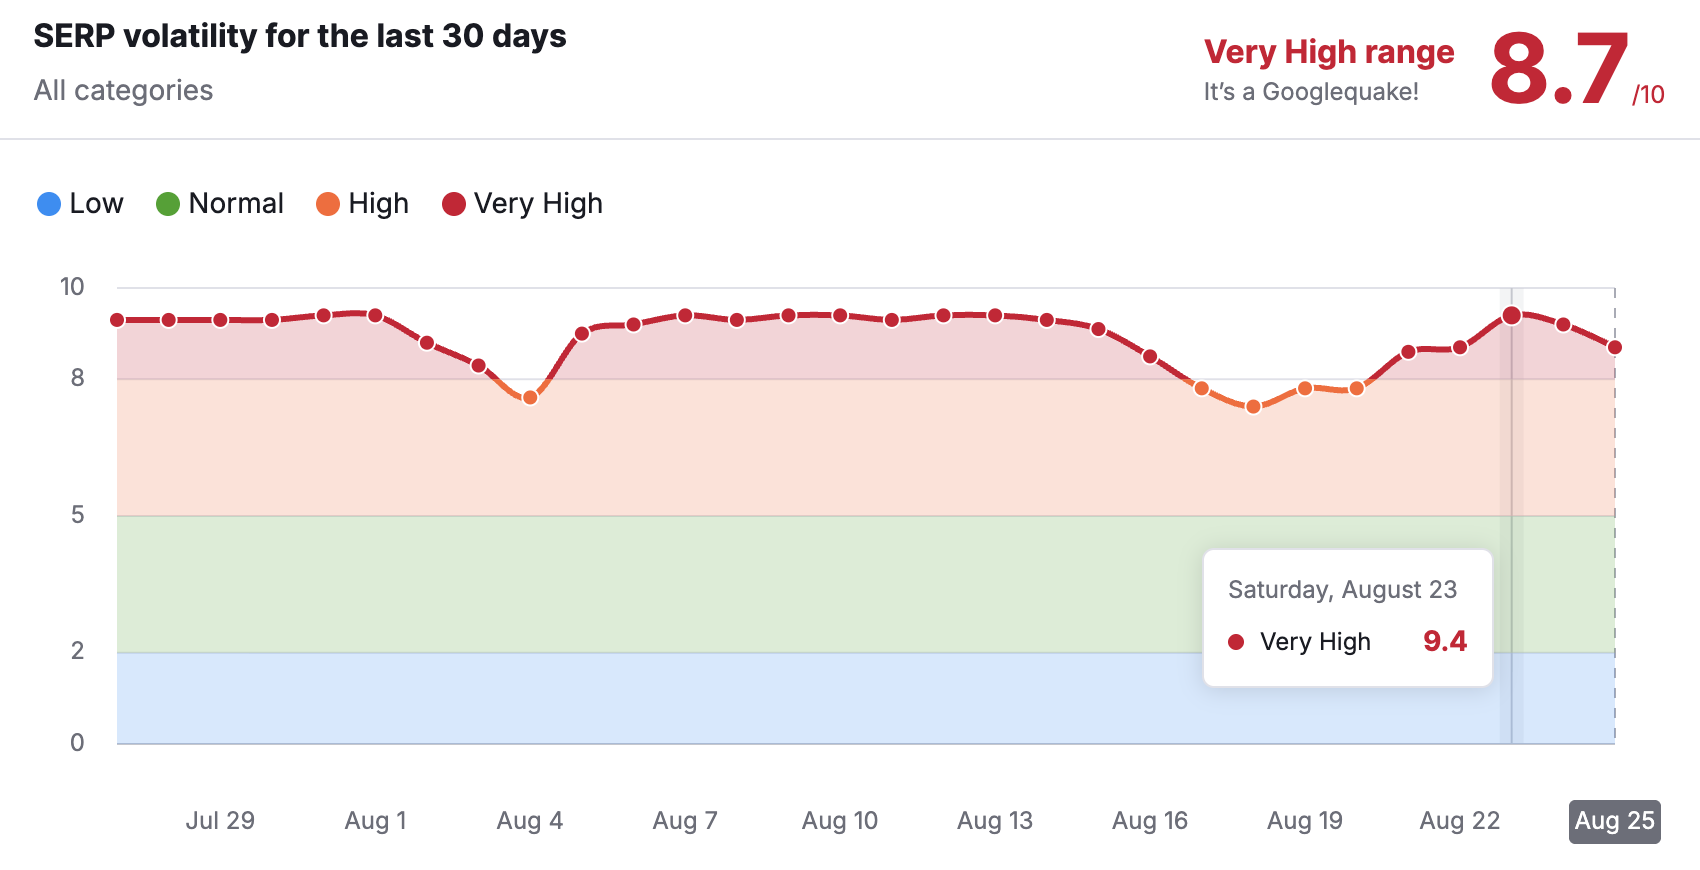Image resolution: width=1700 pixels, height=870 pixels.
Task: Click the first data point on the line
Action: (x=117, y=320)
